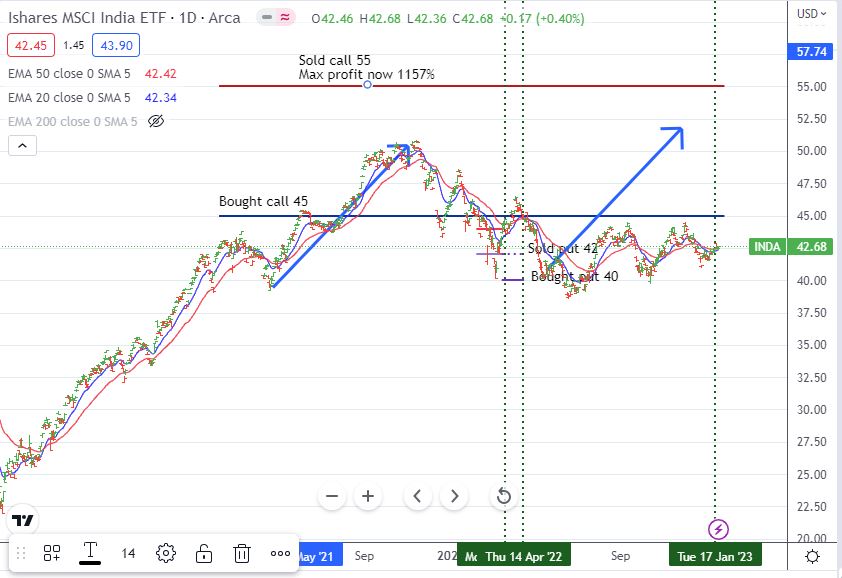Image resolution: width=842 pixels, height=578 pixels.
Task: Click the template grid icon in floating toolbar
Action: 52,553
